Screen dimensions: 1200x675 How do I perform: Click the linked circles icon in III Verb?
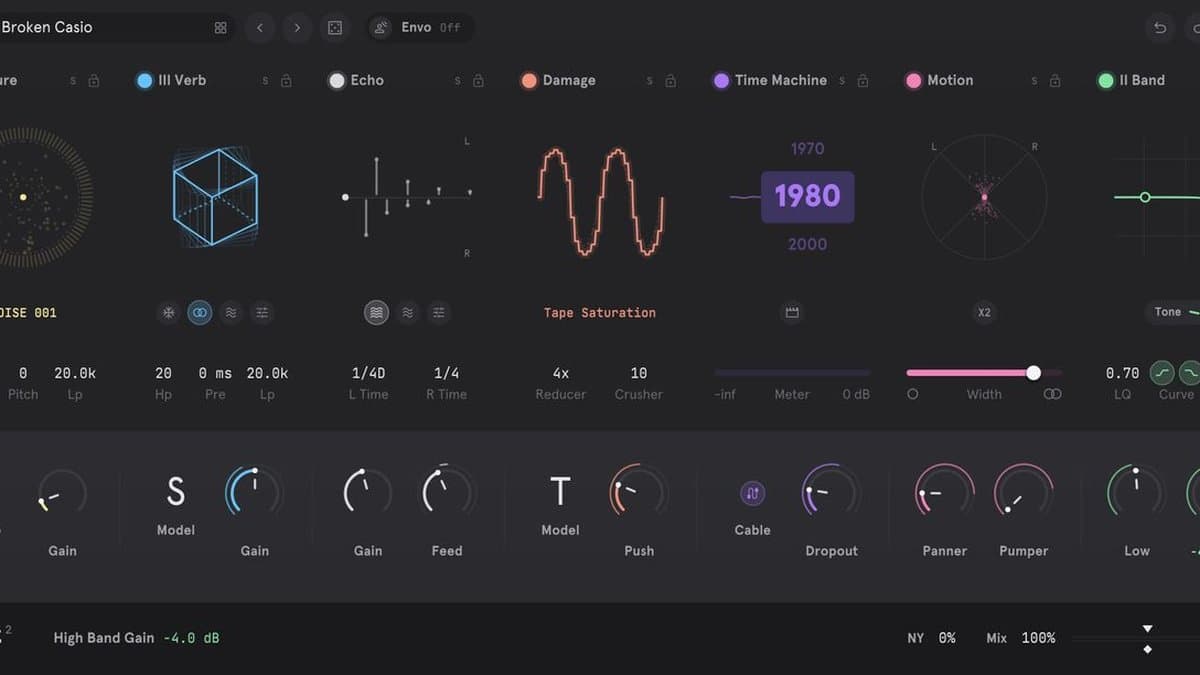(200, 313)
